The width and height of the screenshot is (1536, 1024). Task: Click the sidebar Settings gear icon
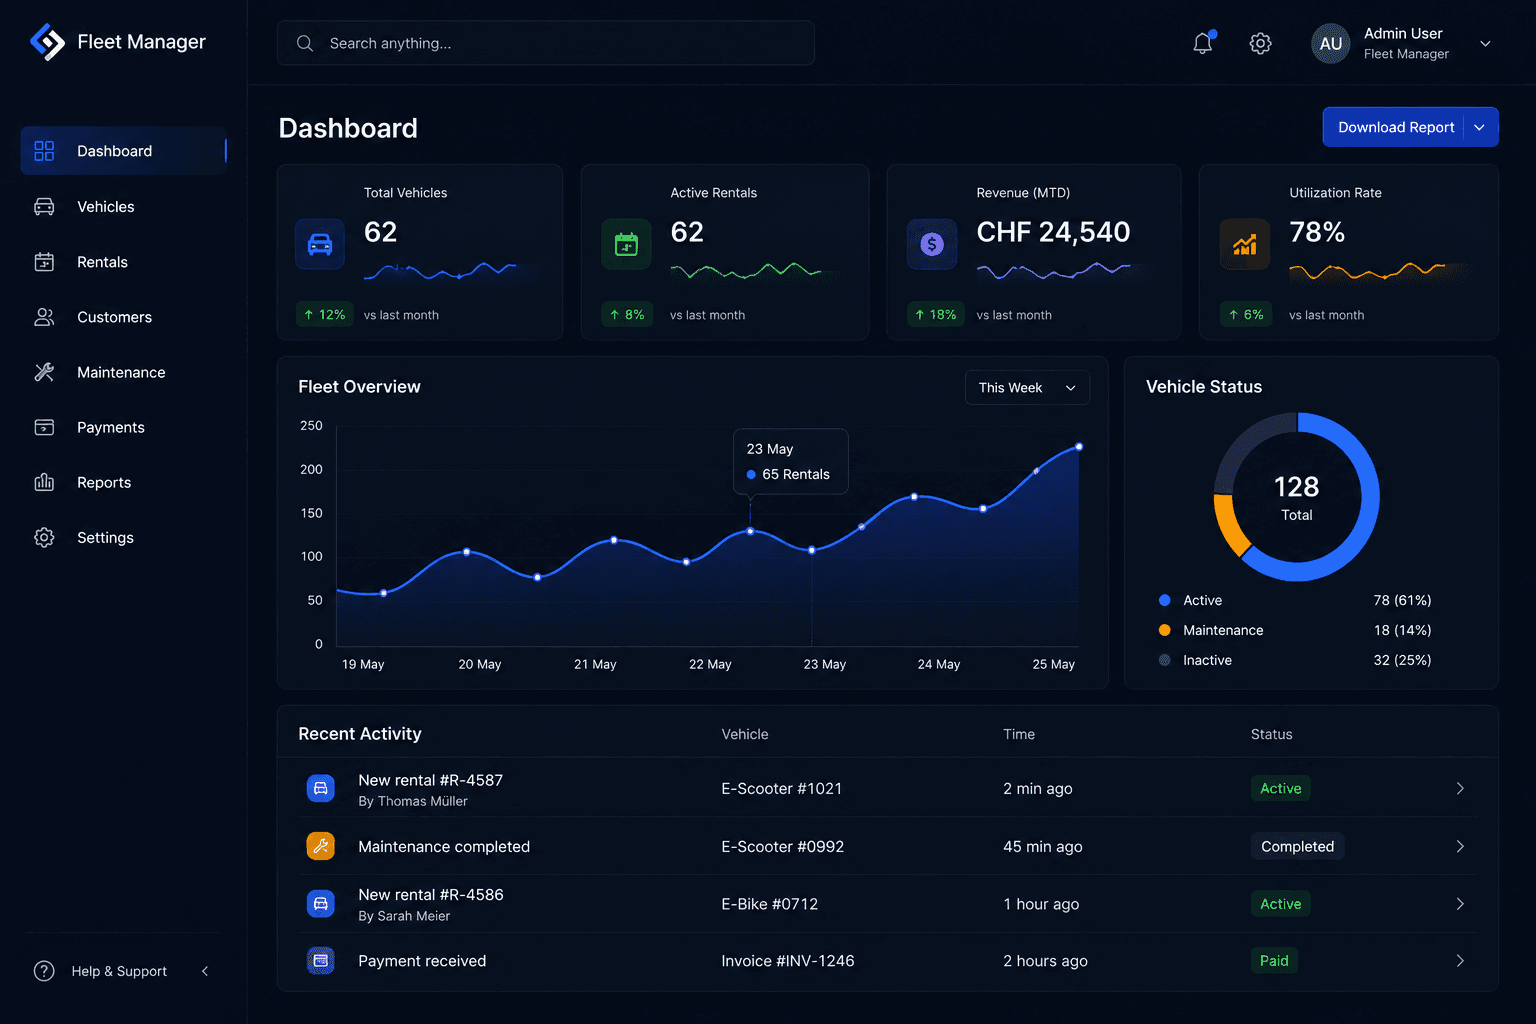44,537
